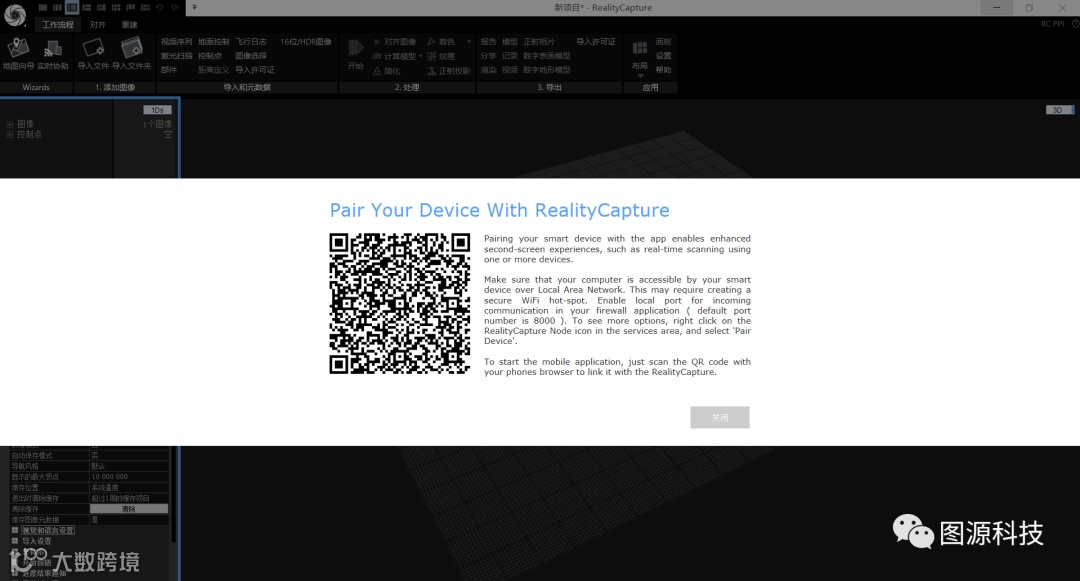1080x581 pixels.
Task: Click 地面控制 in the ribbon
Action: (x=214, y=42)
